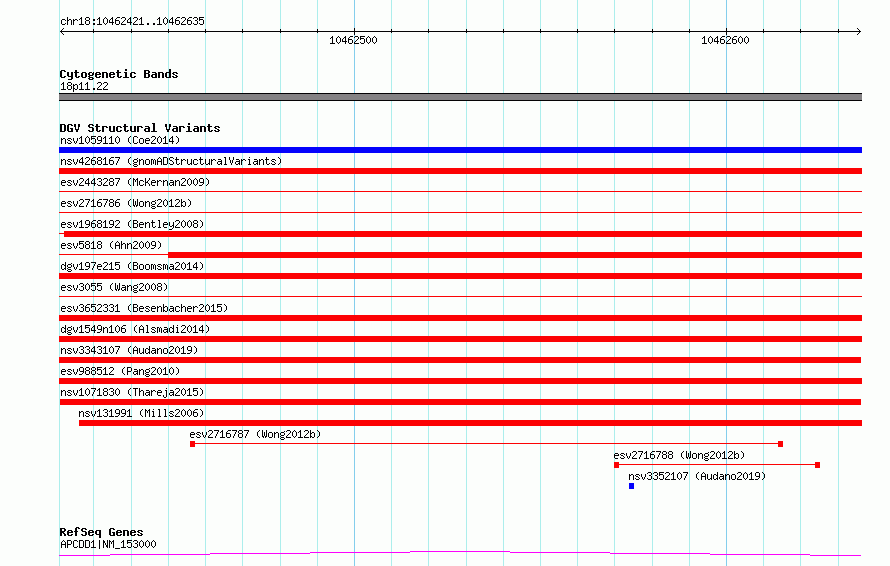The width and height of the screenshot is (890, 566).
Task: Open variant esv2716786 (Wong2012b) label
Action: coord(126,203)
